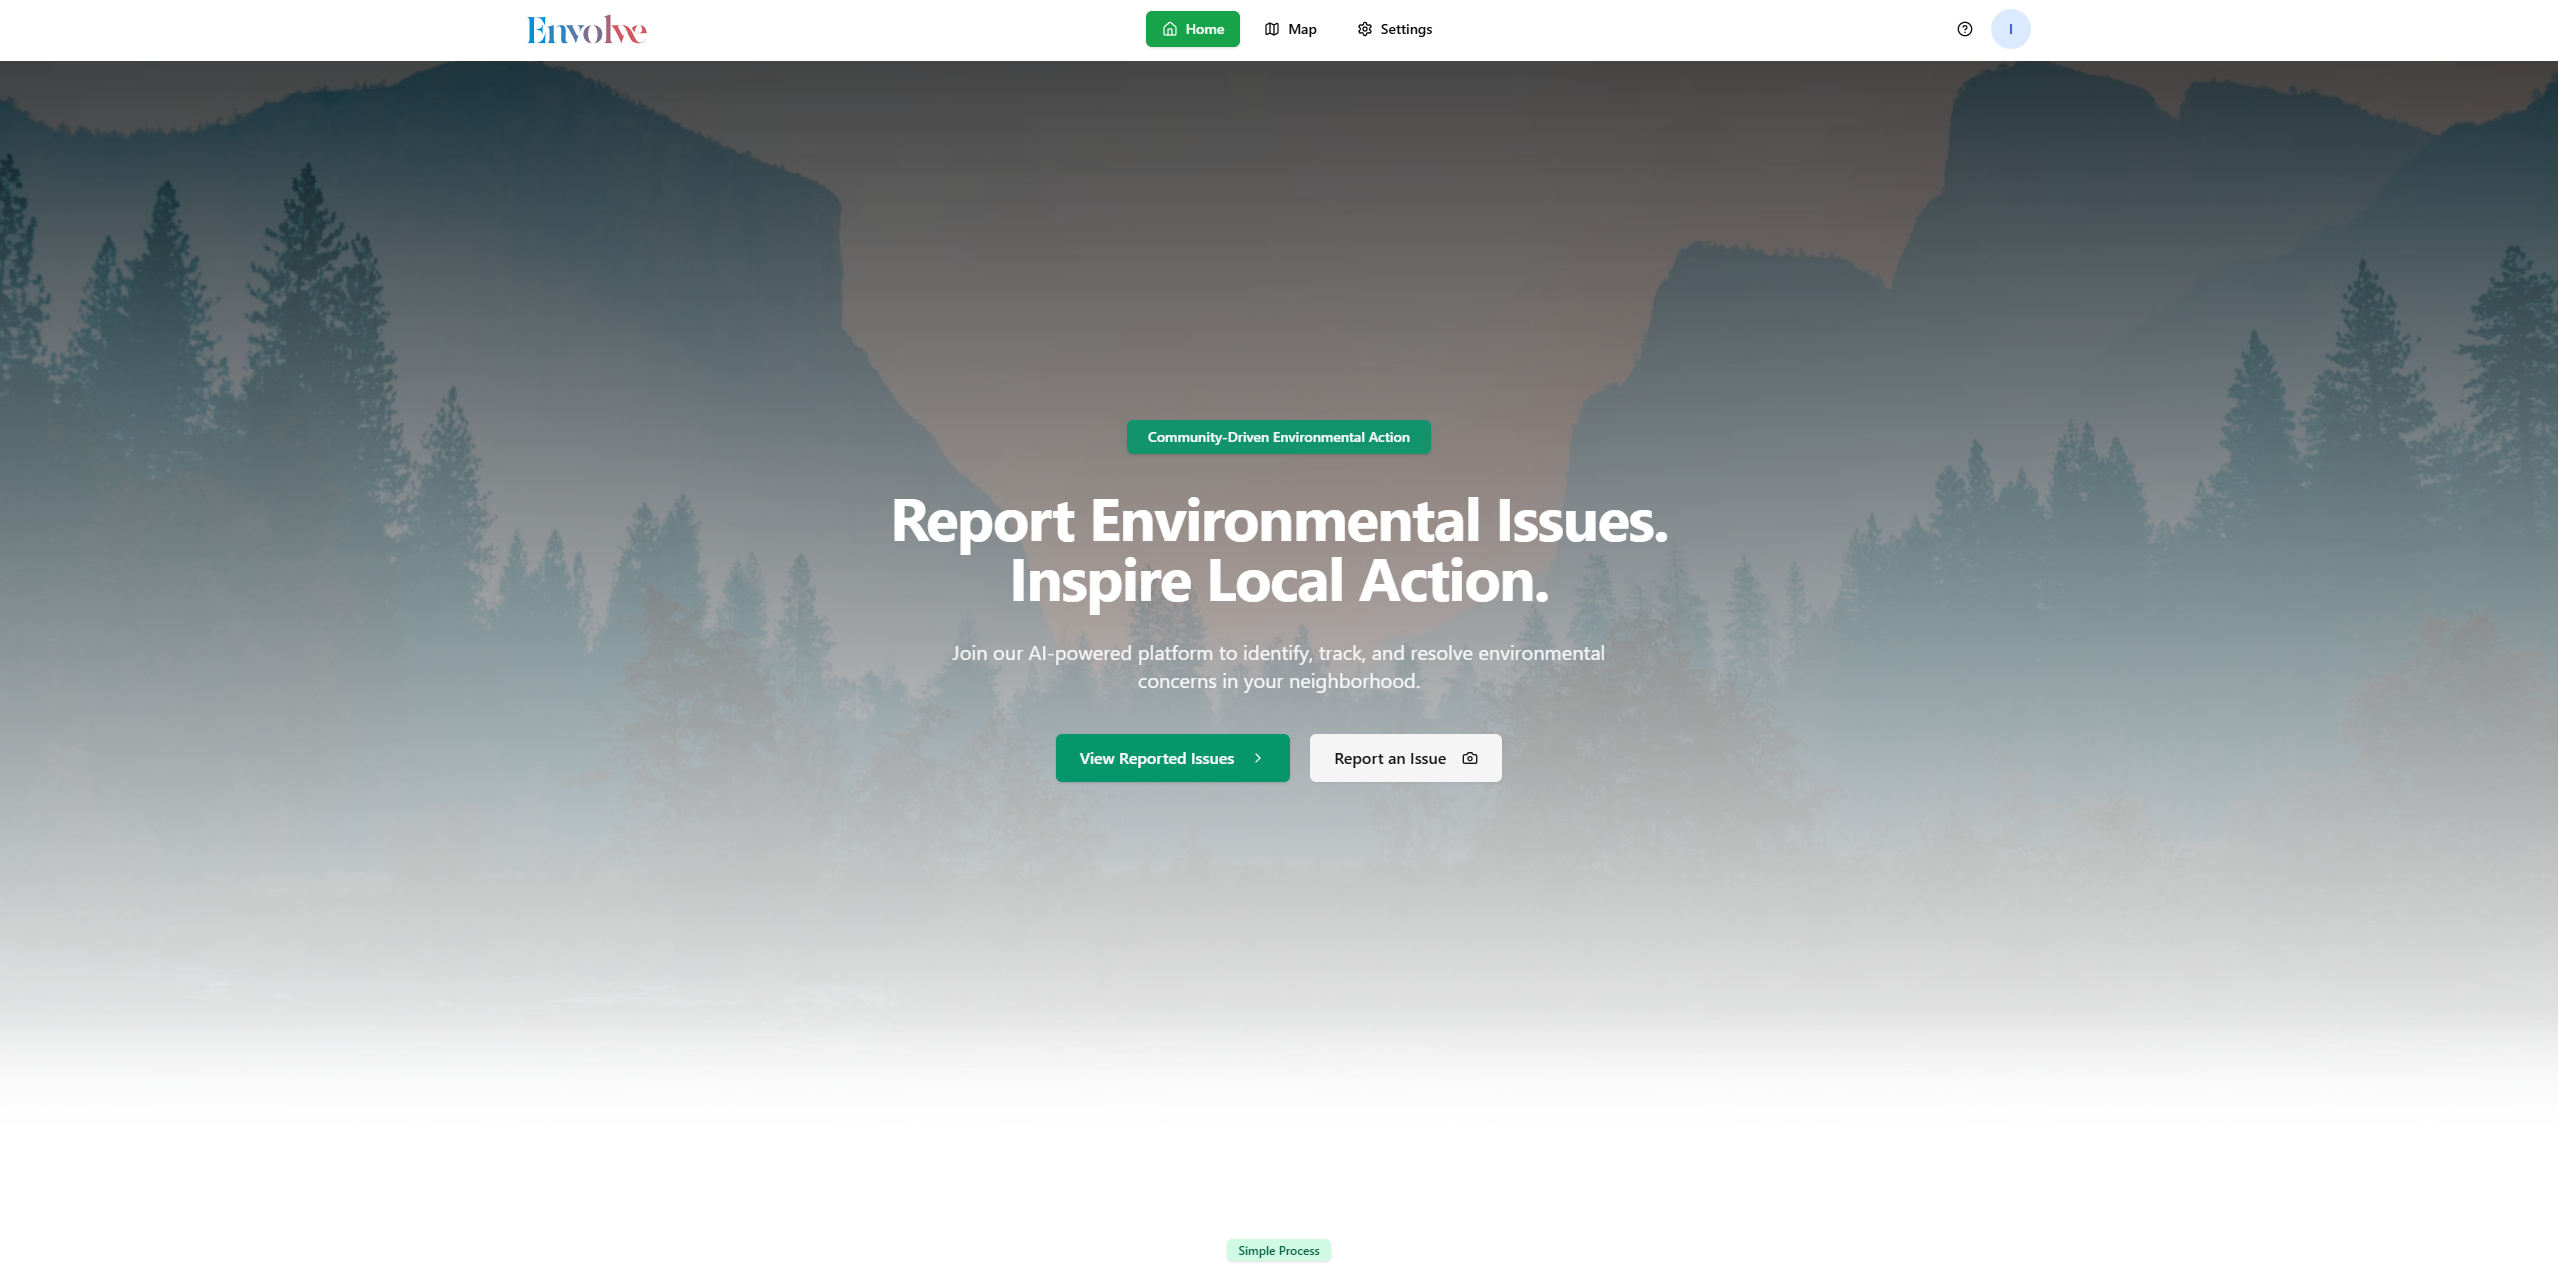Click the Settings gear icon
The image size is (2558, 1264).
click(1364, 29)
